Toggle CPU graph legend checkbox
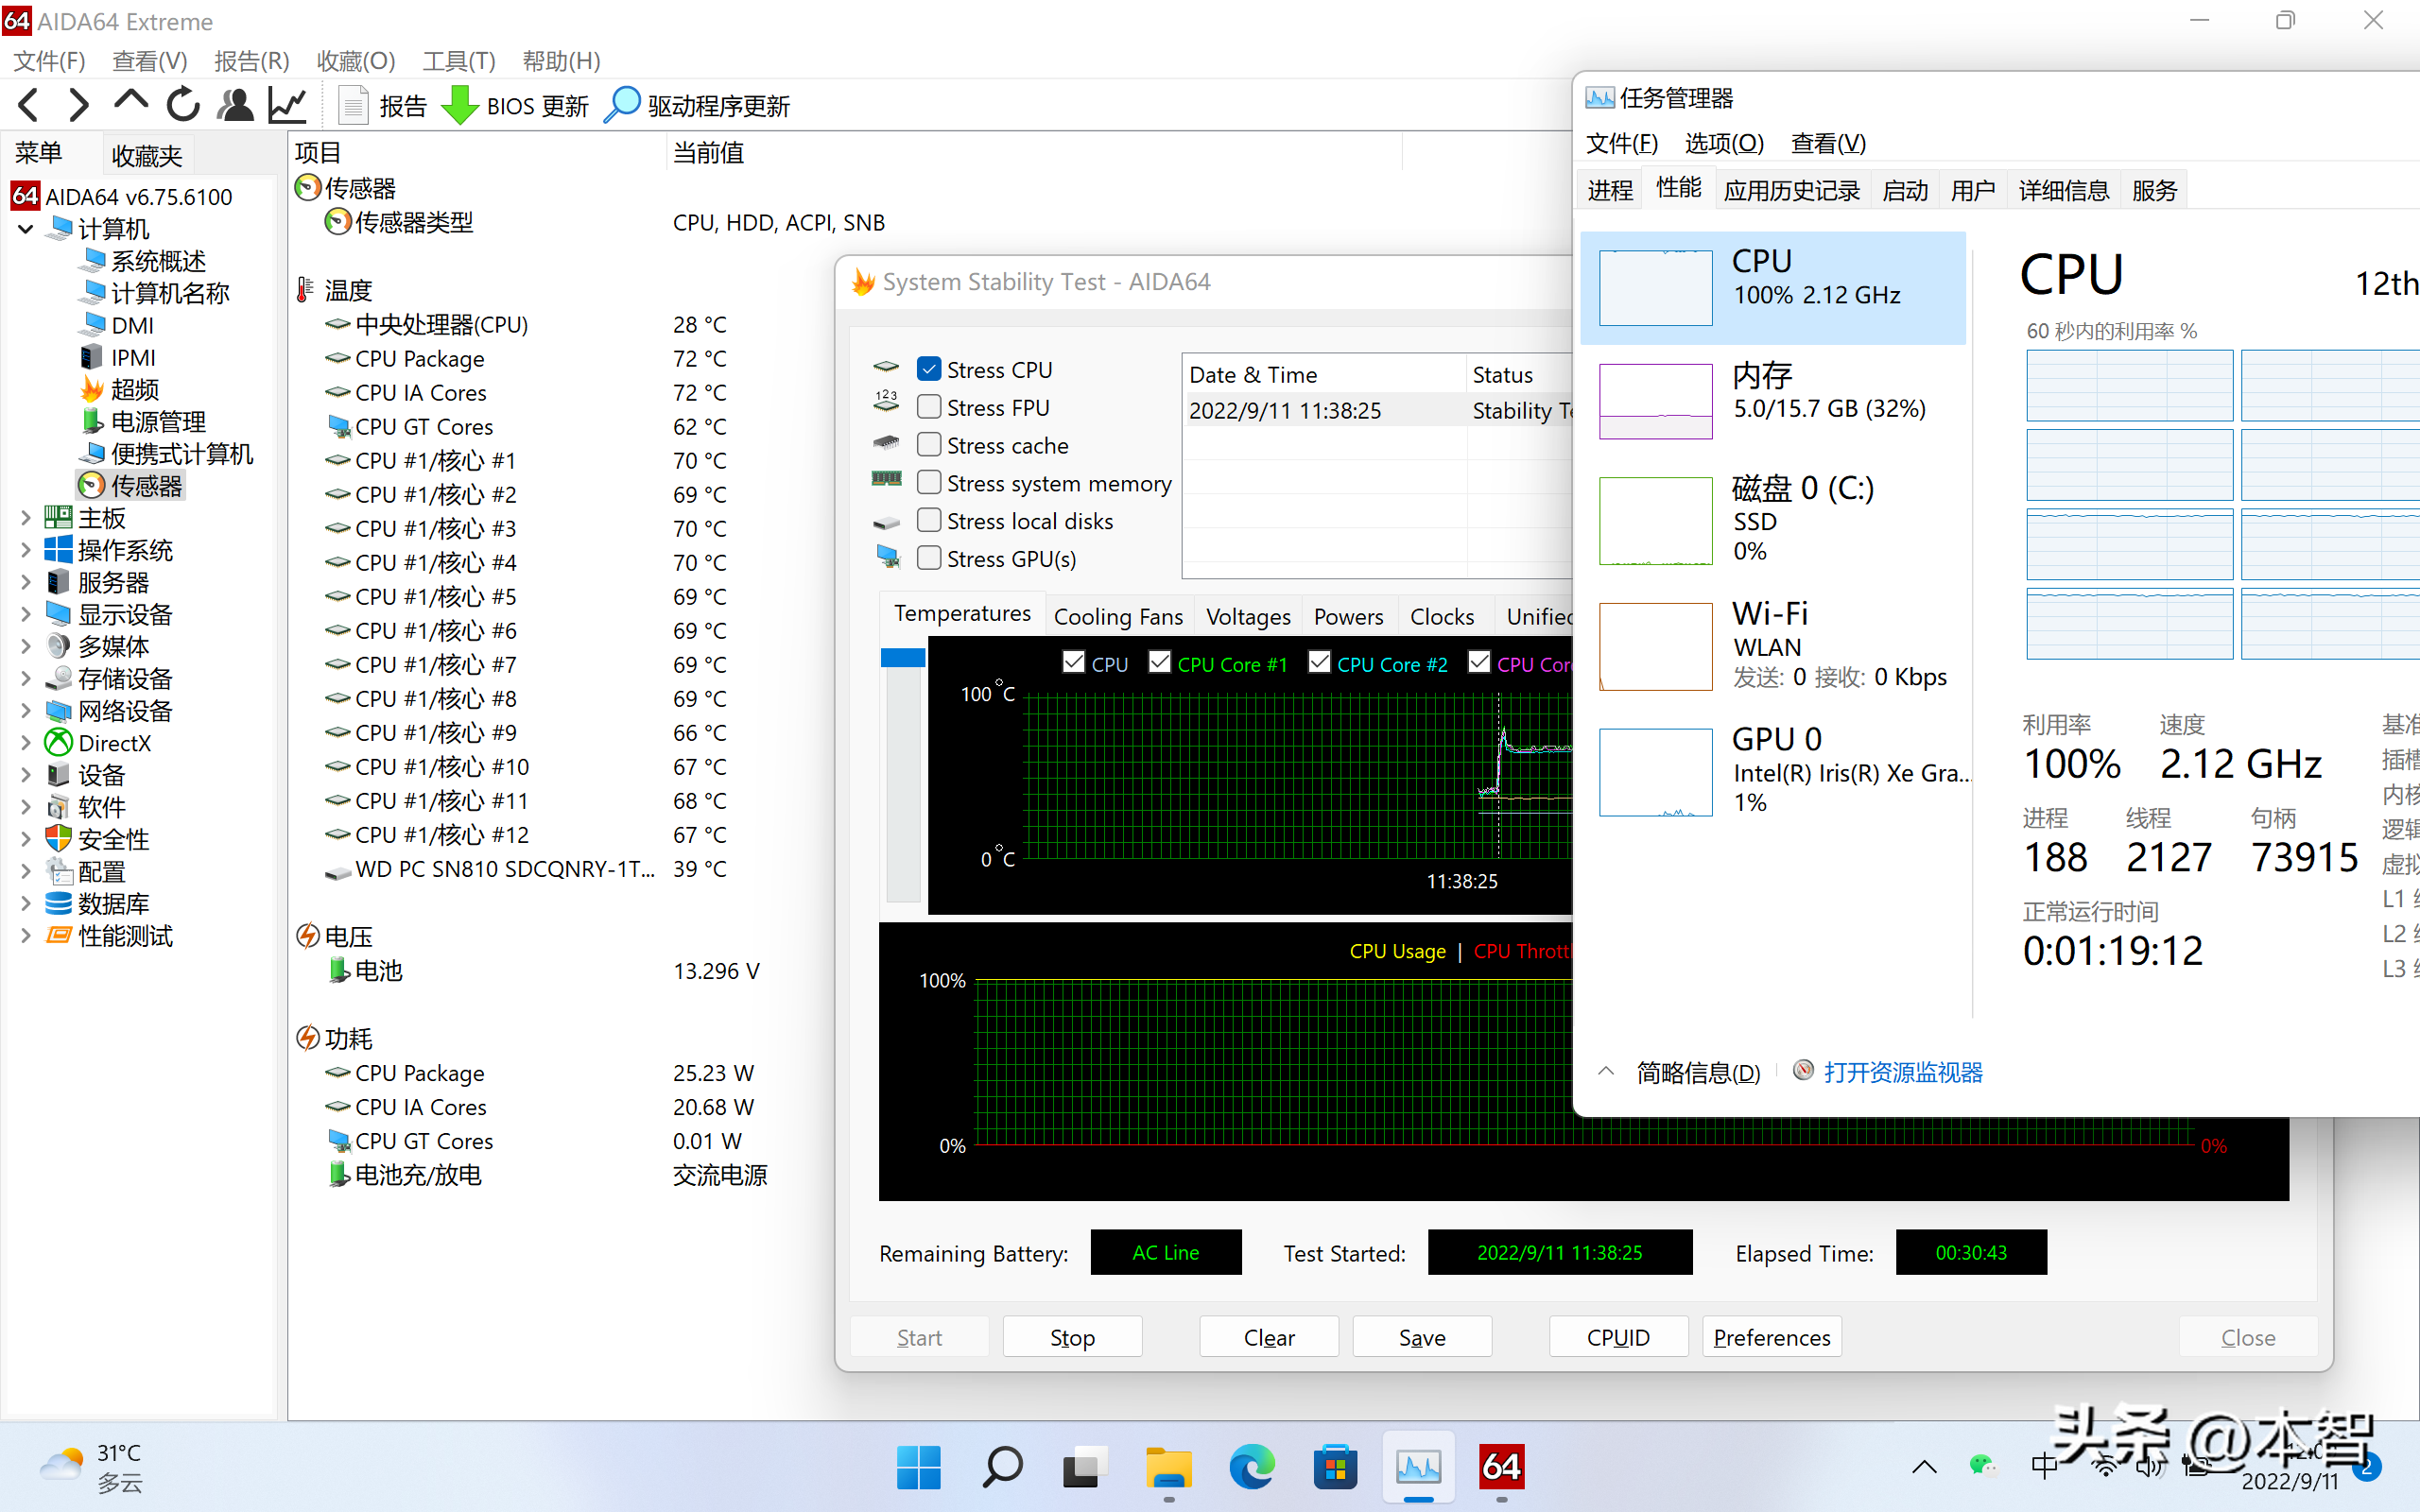The image size is (2420, 1512). coord(1073,662)
